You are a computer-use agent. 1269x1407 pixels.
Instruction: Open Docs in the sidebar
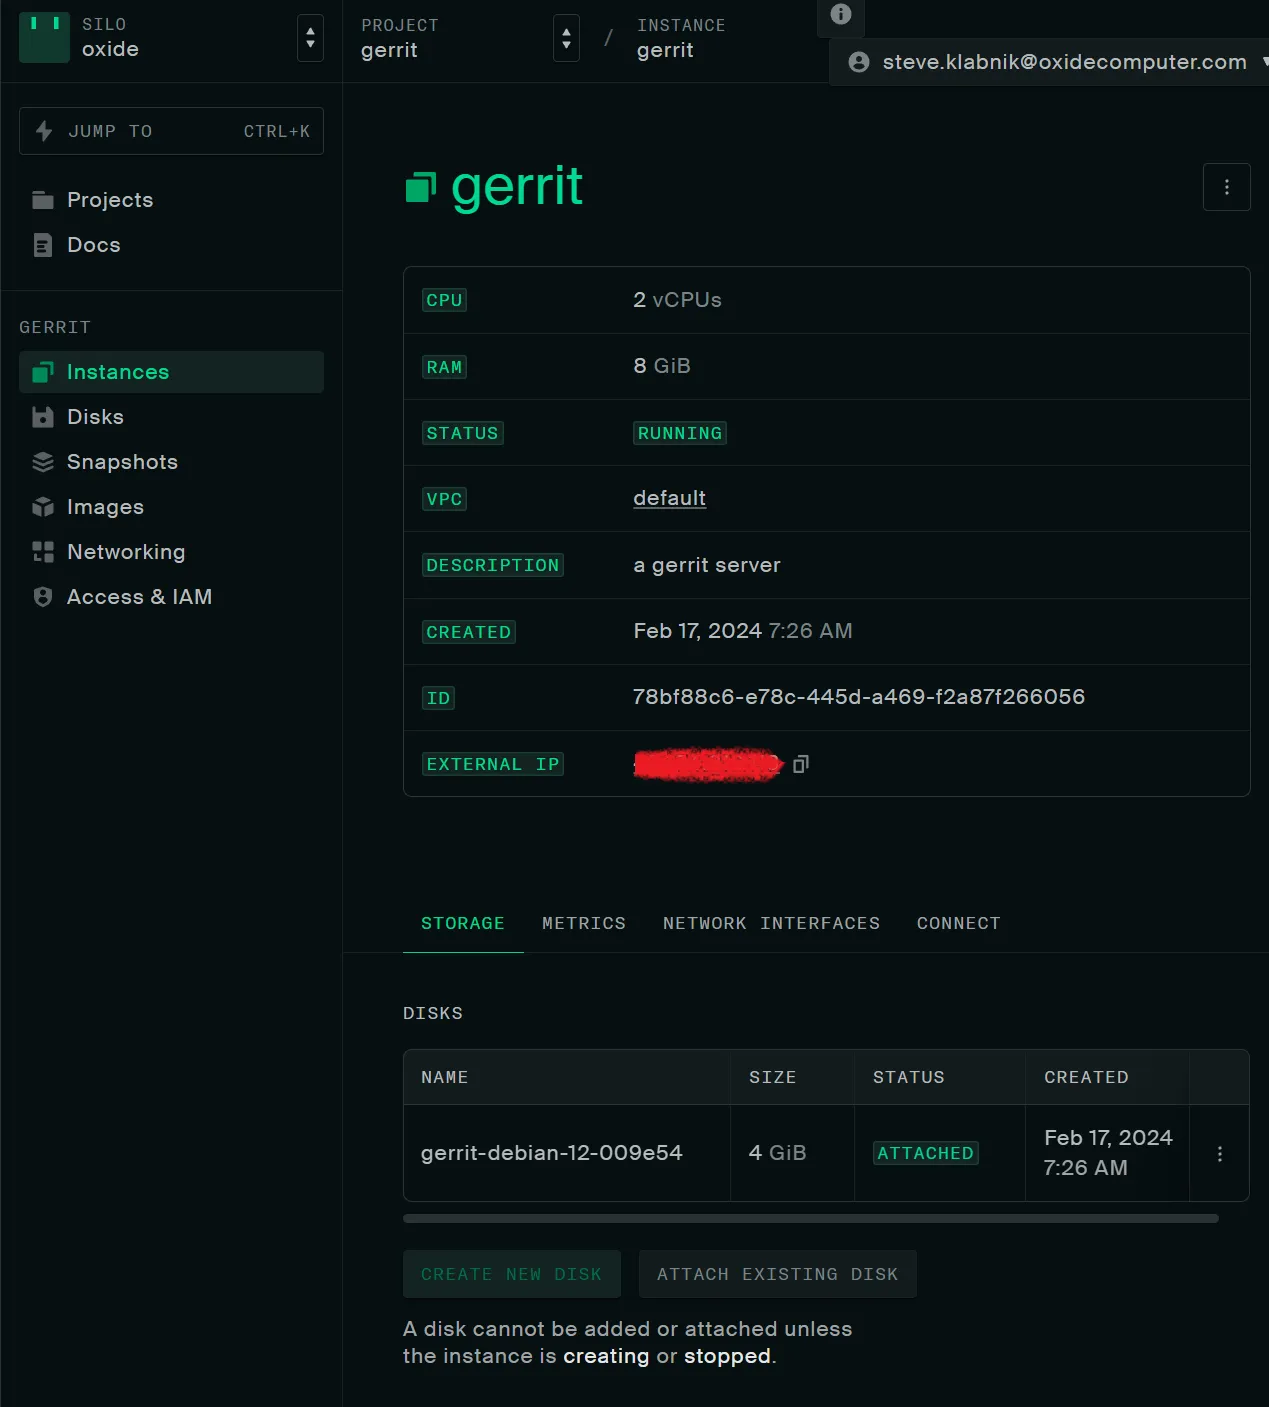pyautogui.click(x=171, y=245)
